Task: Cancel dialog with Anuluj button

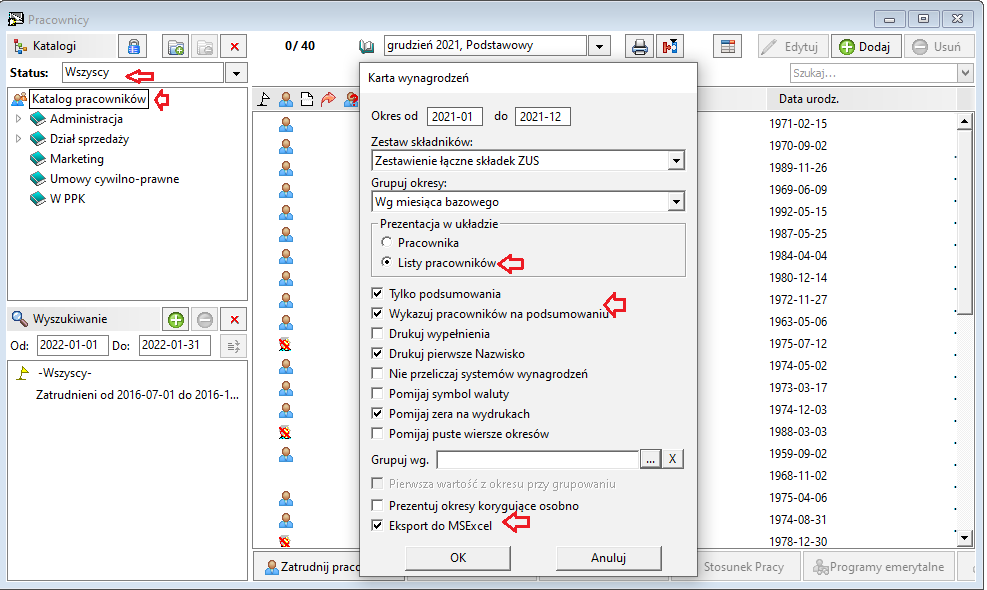Action: point(609,558)
